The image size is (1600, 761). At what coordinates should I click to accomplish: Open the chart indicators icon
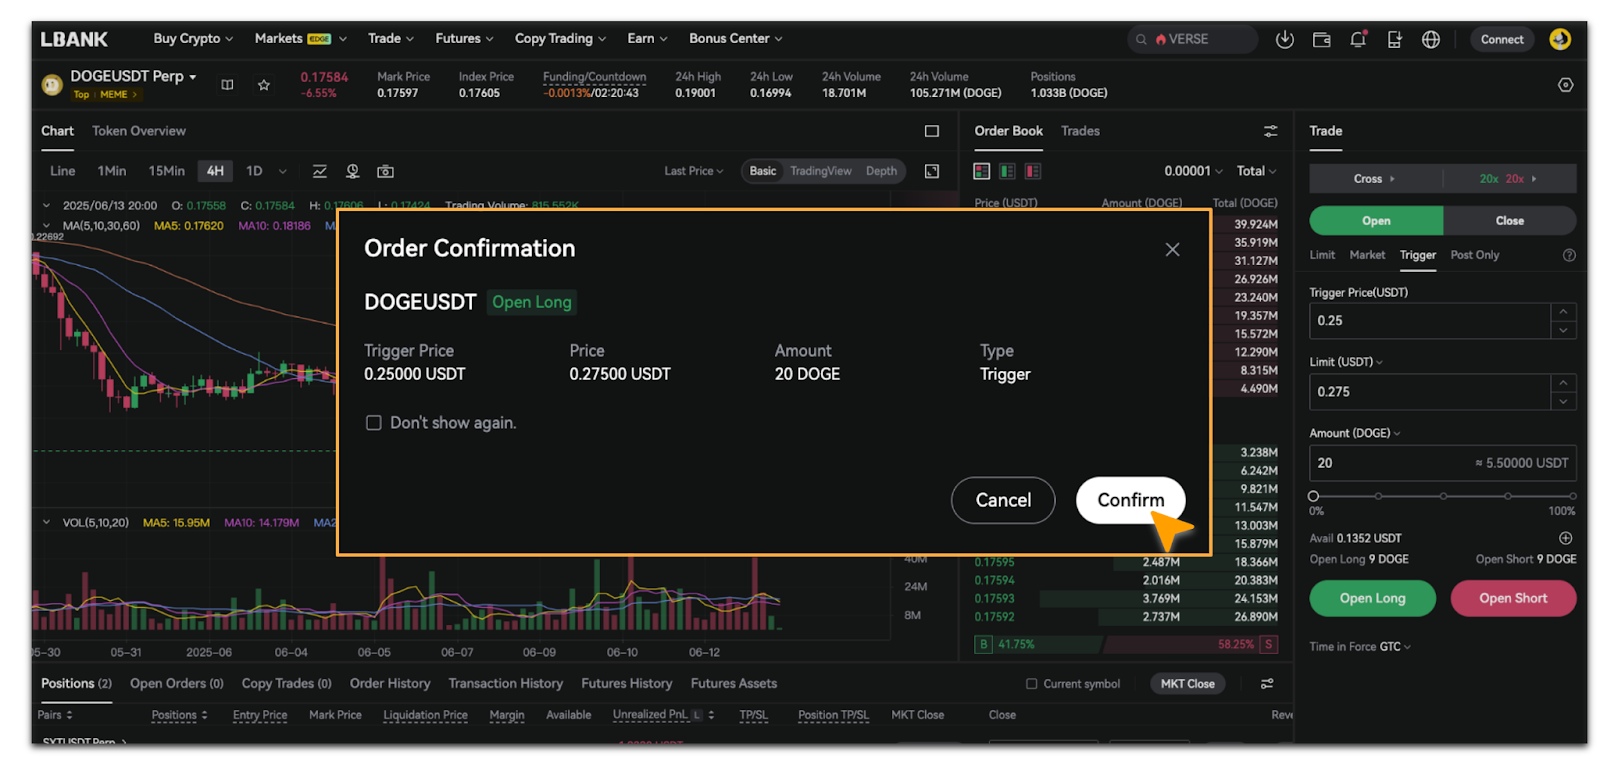point(320,171)
